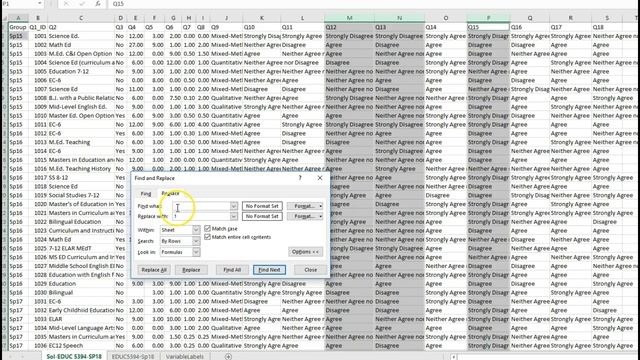Click the Q12 header cell in column M
The image size is (640, 360).
[x=349, y=27]
